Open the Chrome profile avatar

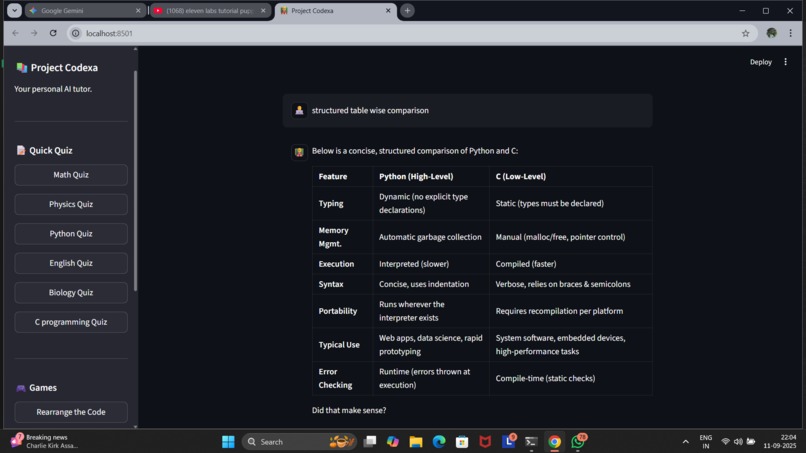click(x=772, y=33)
